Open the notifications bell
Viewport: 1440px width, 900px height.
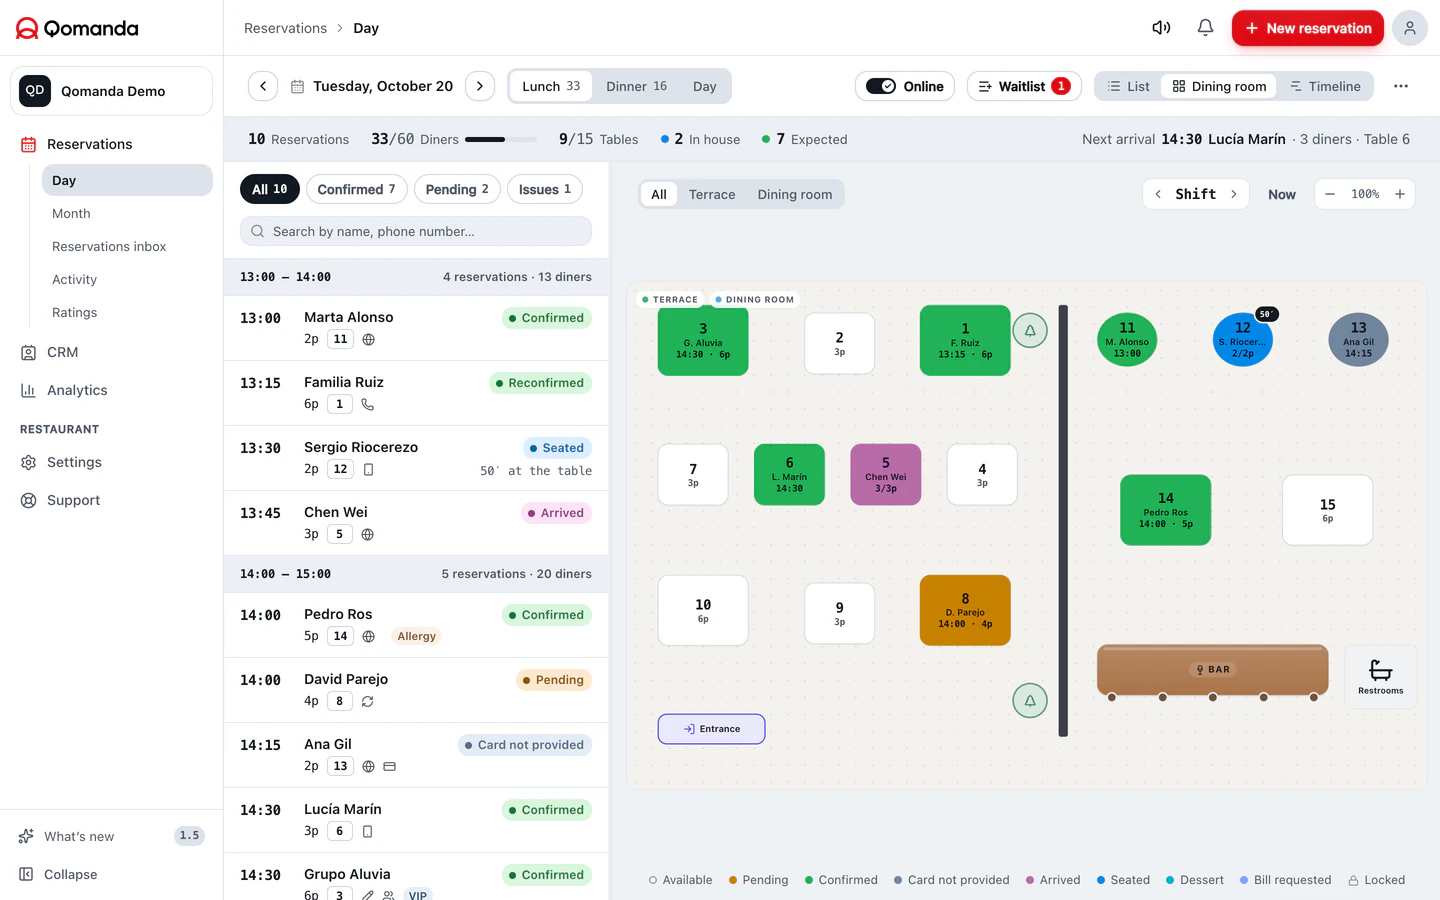click(x=1205, y=28)
